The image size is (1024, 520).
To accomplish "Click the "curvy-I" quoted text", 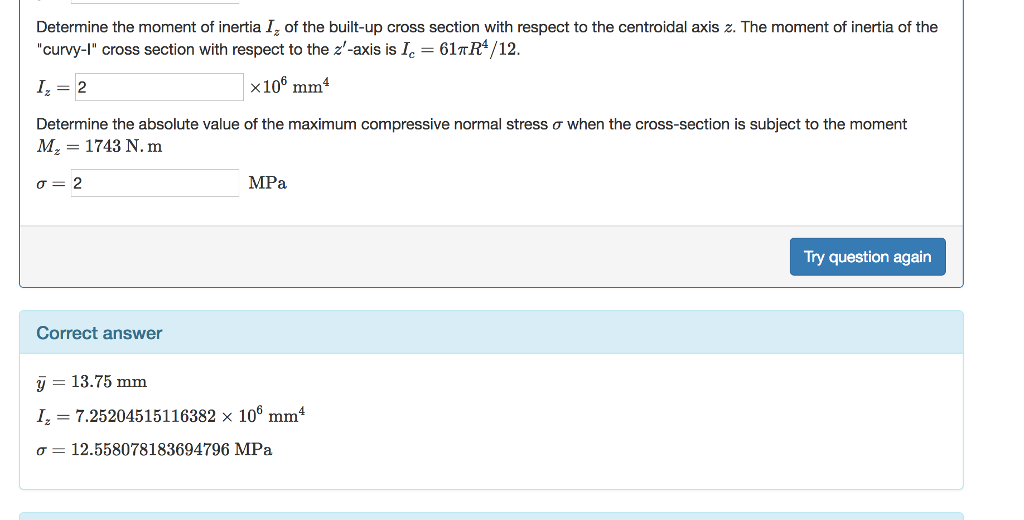I will (66, 49).
